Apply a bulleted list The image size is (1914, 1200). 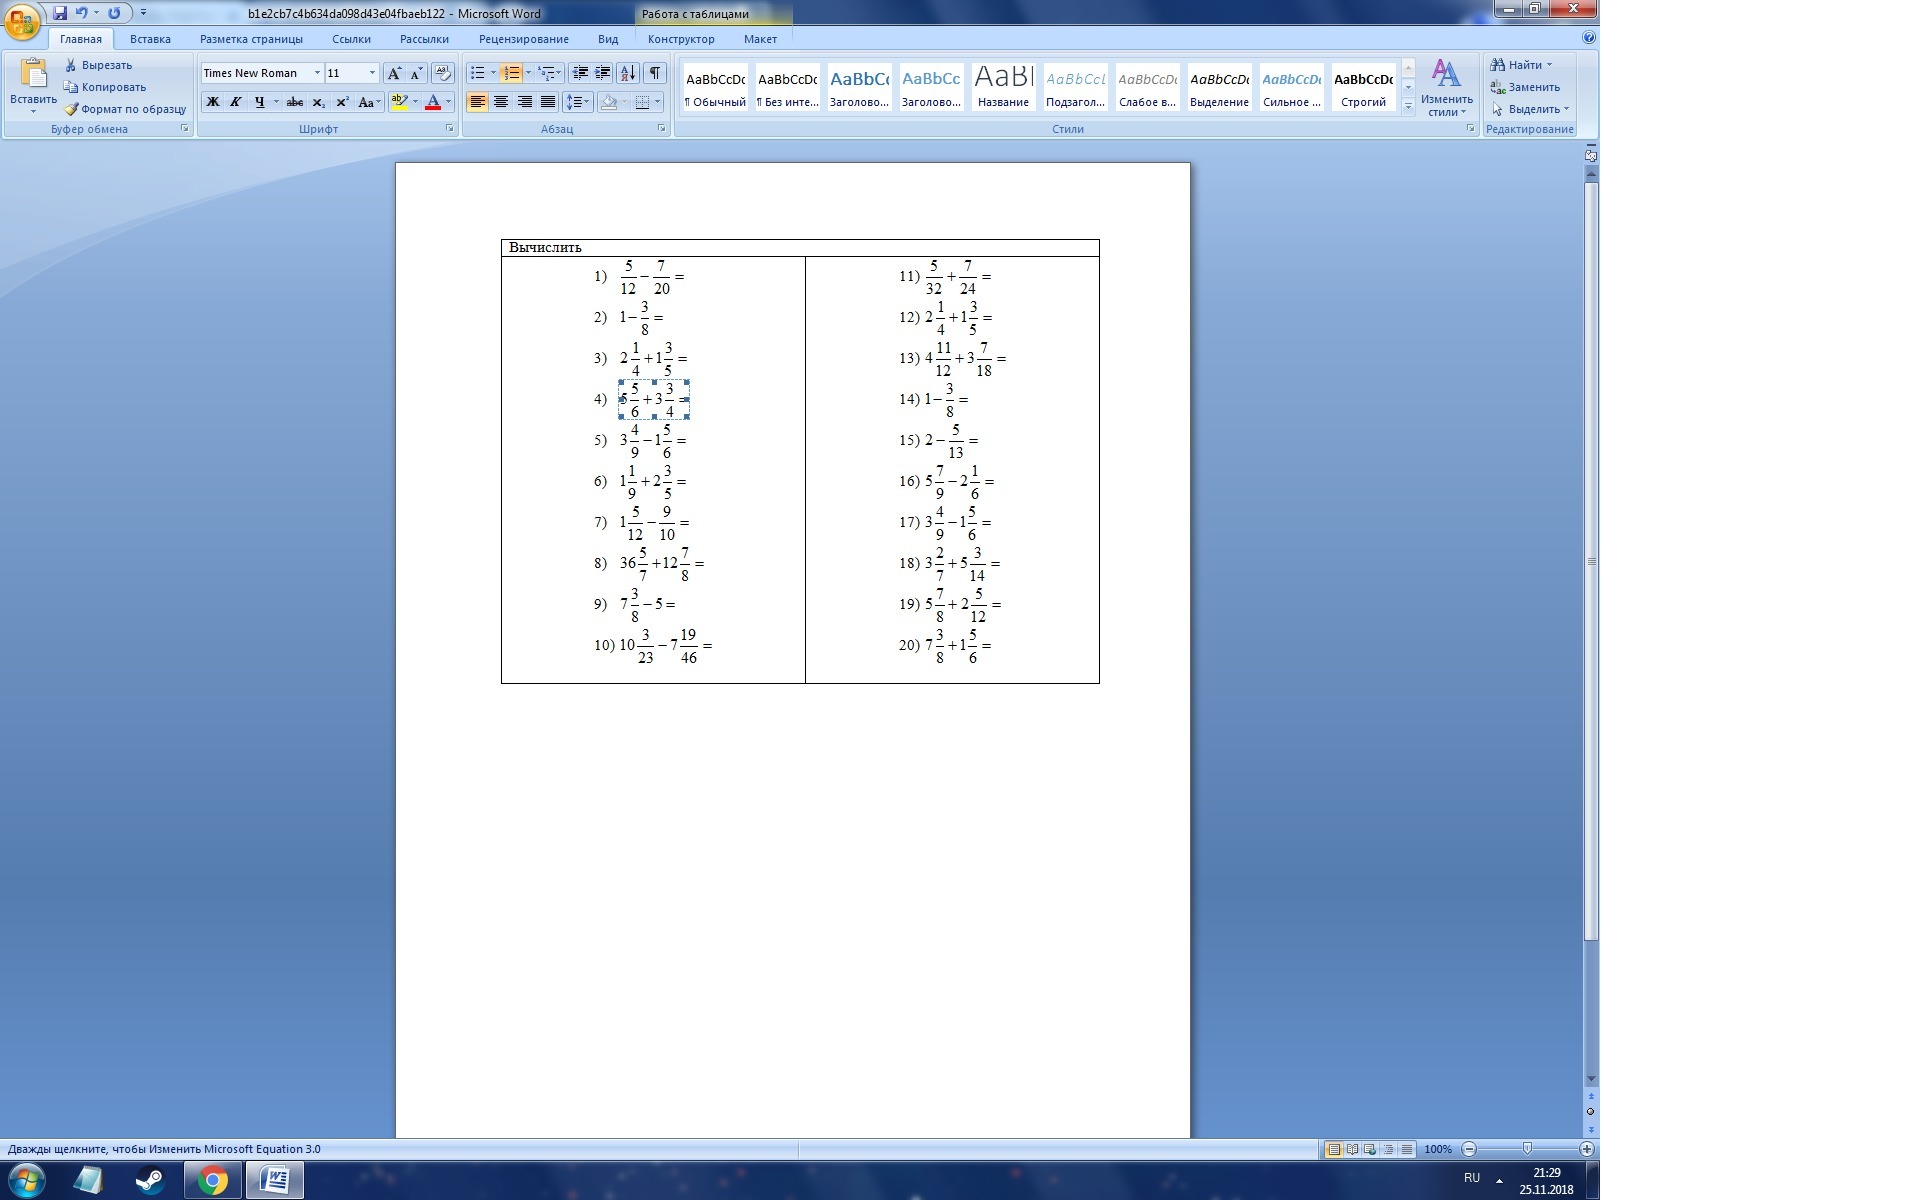pos(478,73)
